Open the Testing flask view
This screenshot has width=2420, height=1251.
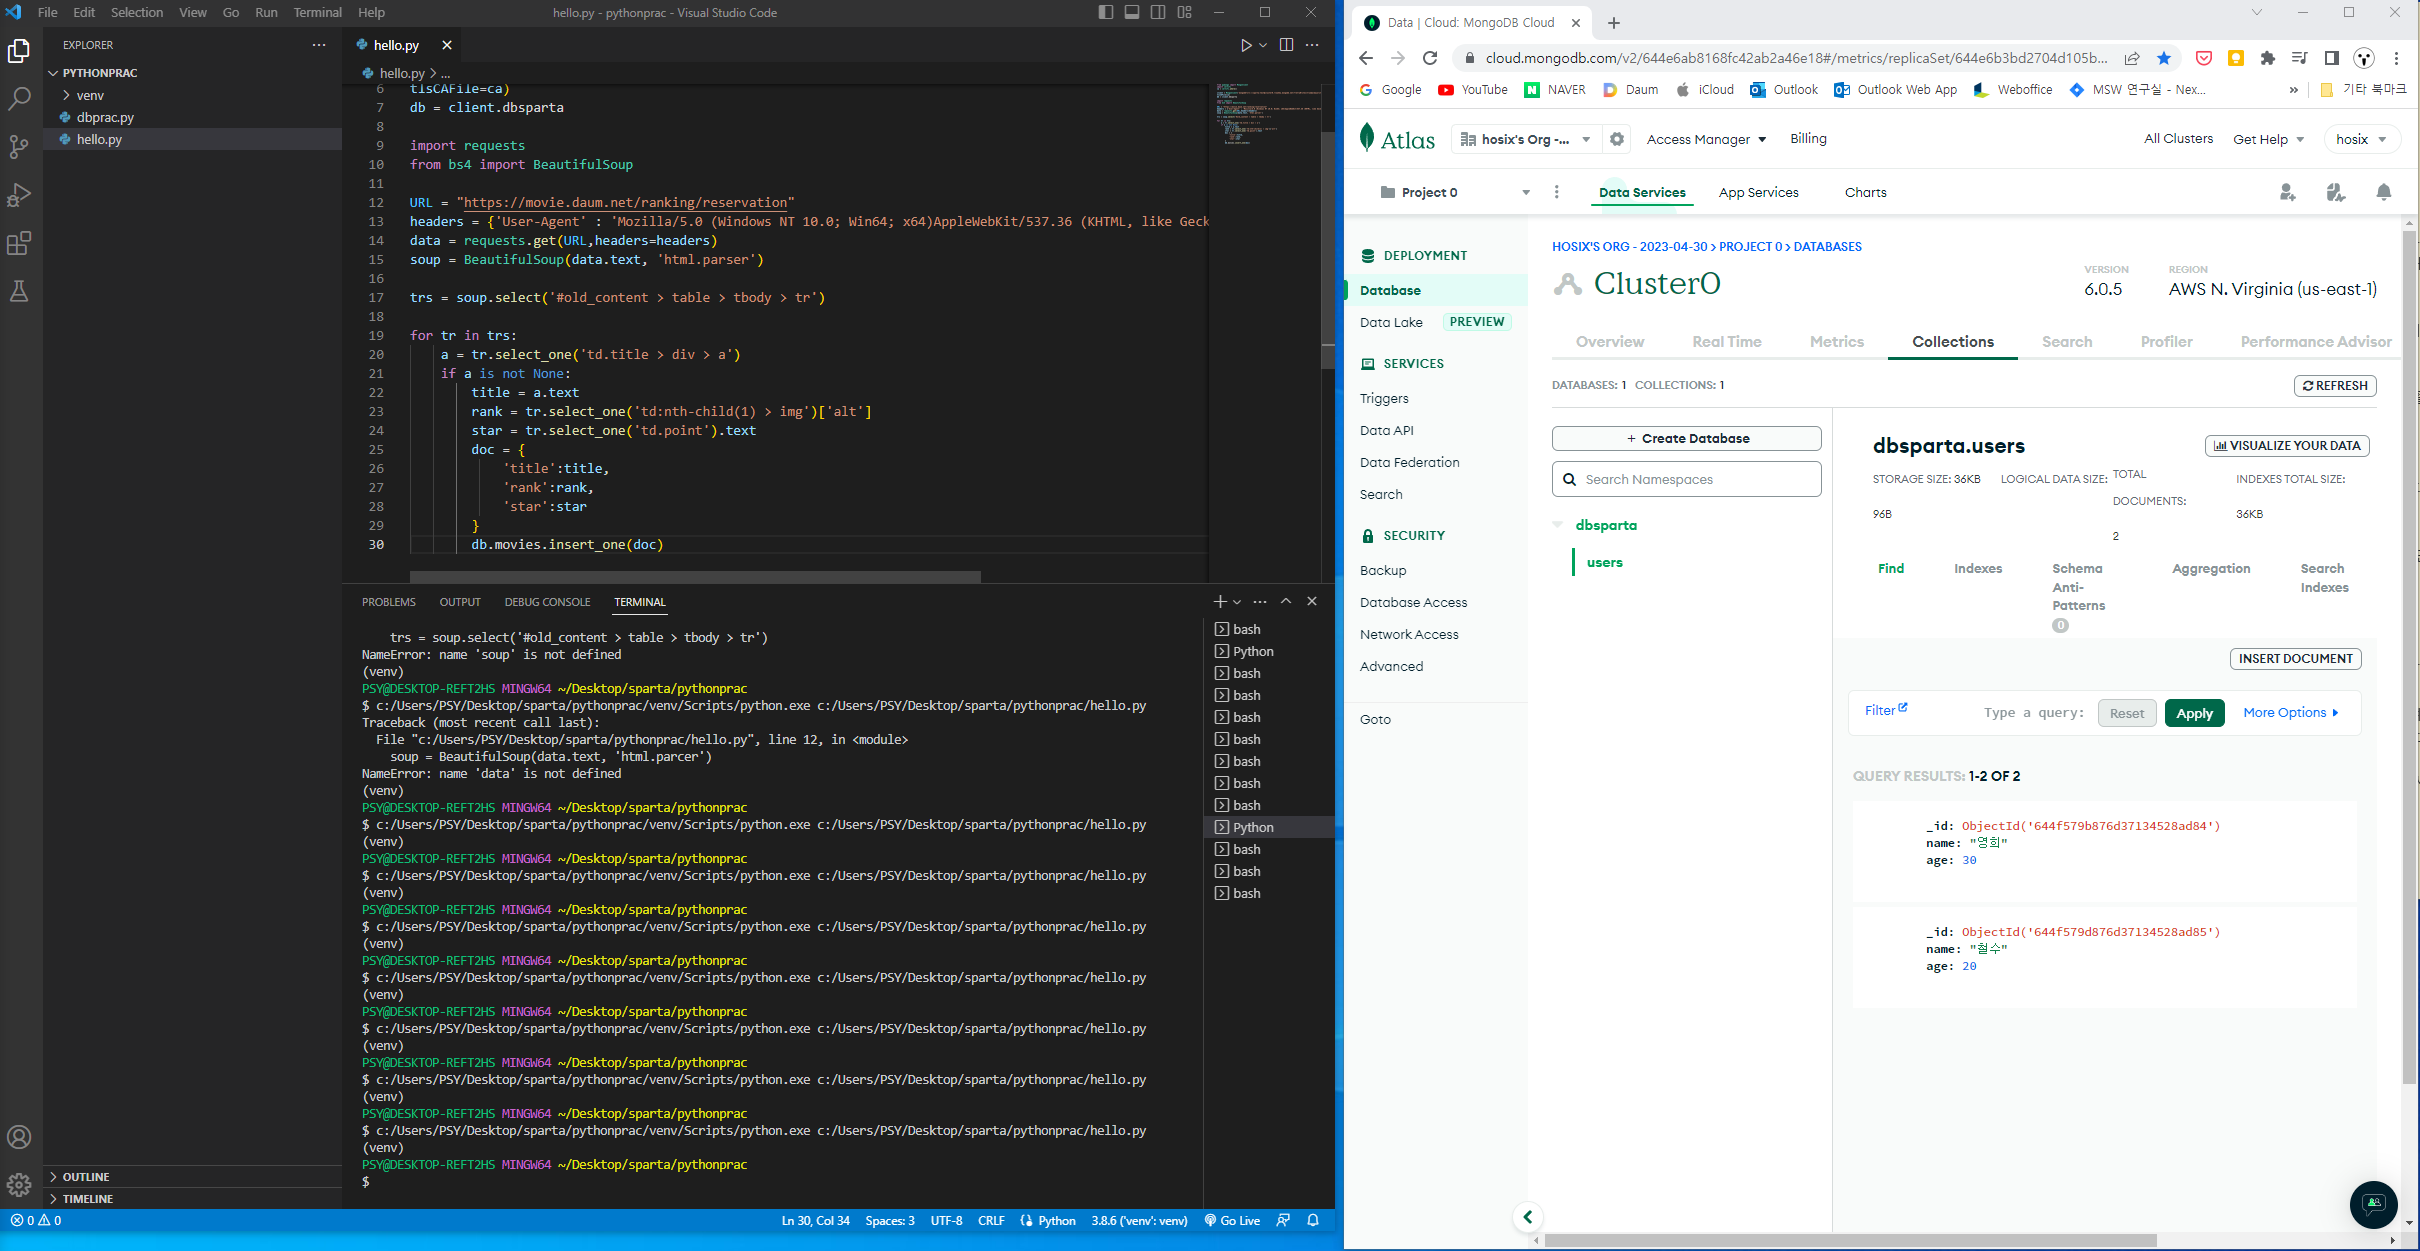[19, 291]
